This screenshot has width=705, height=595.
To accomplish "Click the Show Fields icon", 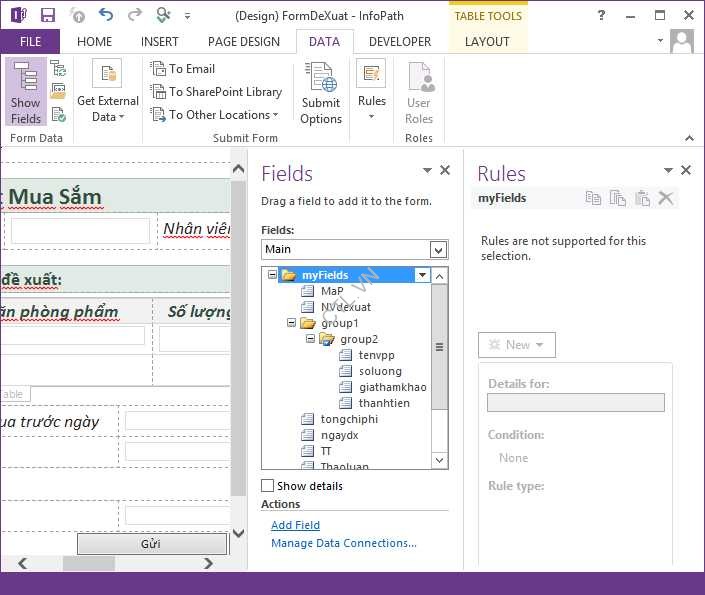I will coord(26,92).
